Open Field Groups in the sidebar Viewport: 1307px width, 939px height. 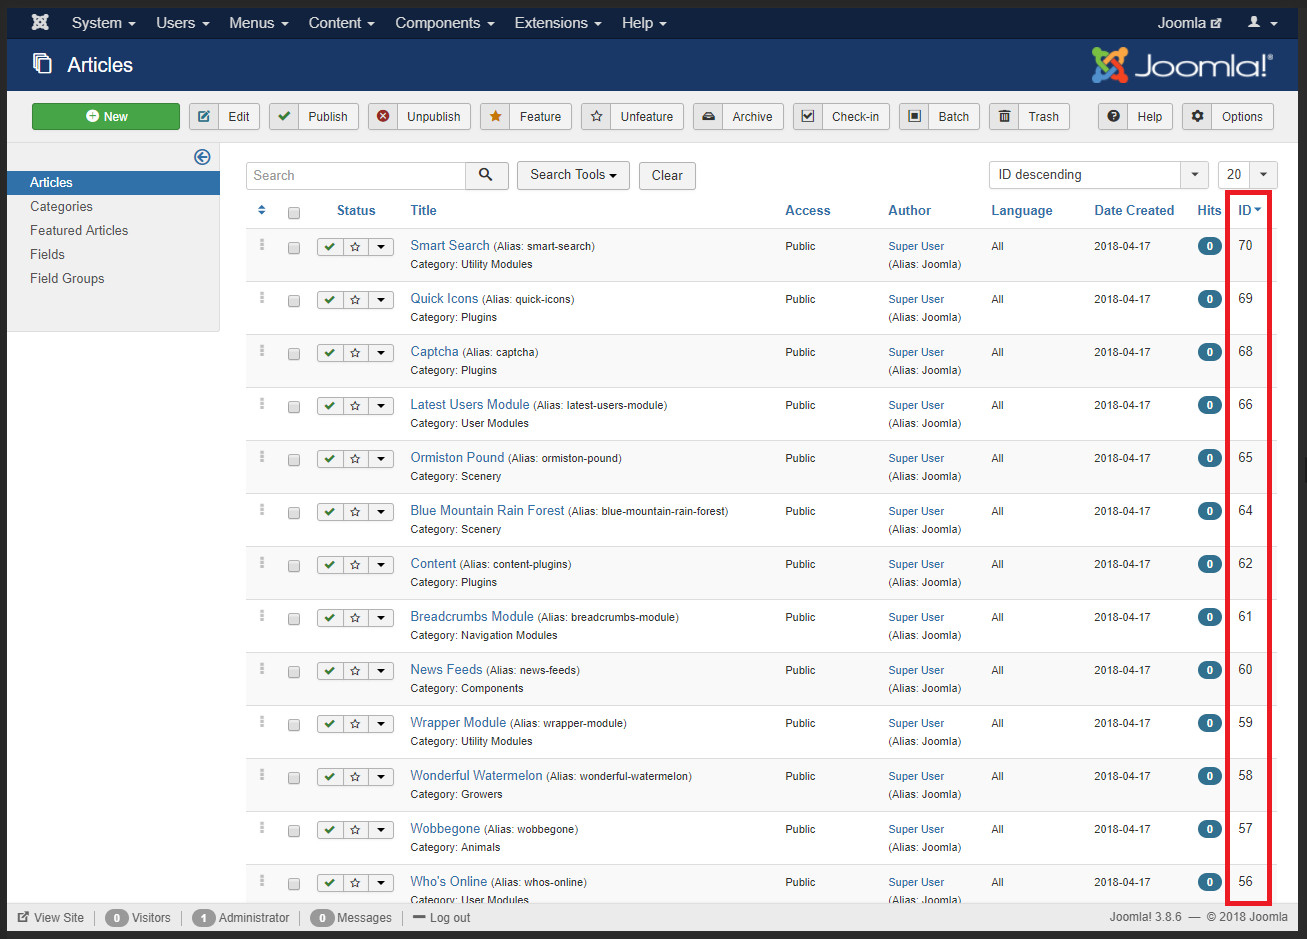point(67,278)
